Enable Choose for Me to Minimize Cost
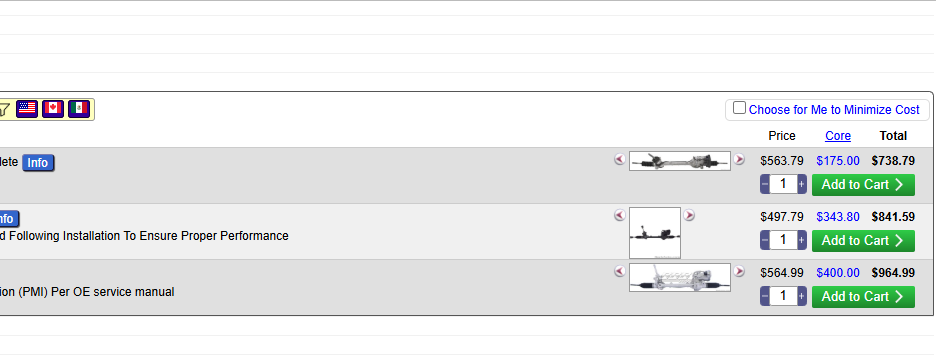The image size is (936, 364). click(x=740, y=108)
